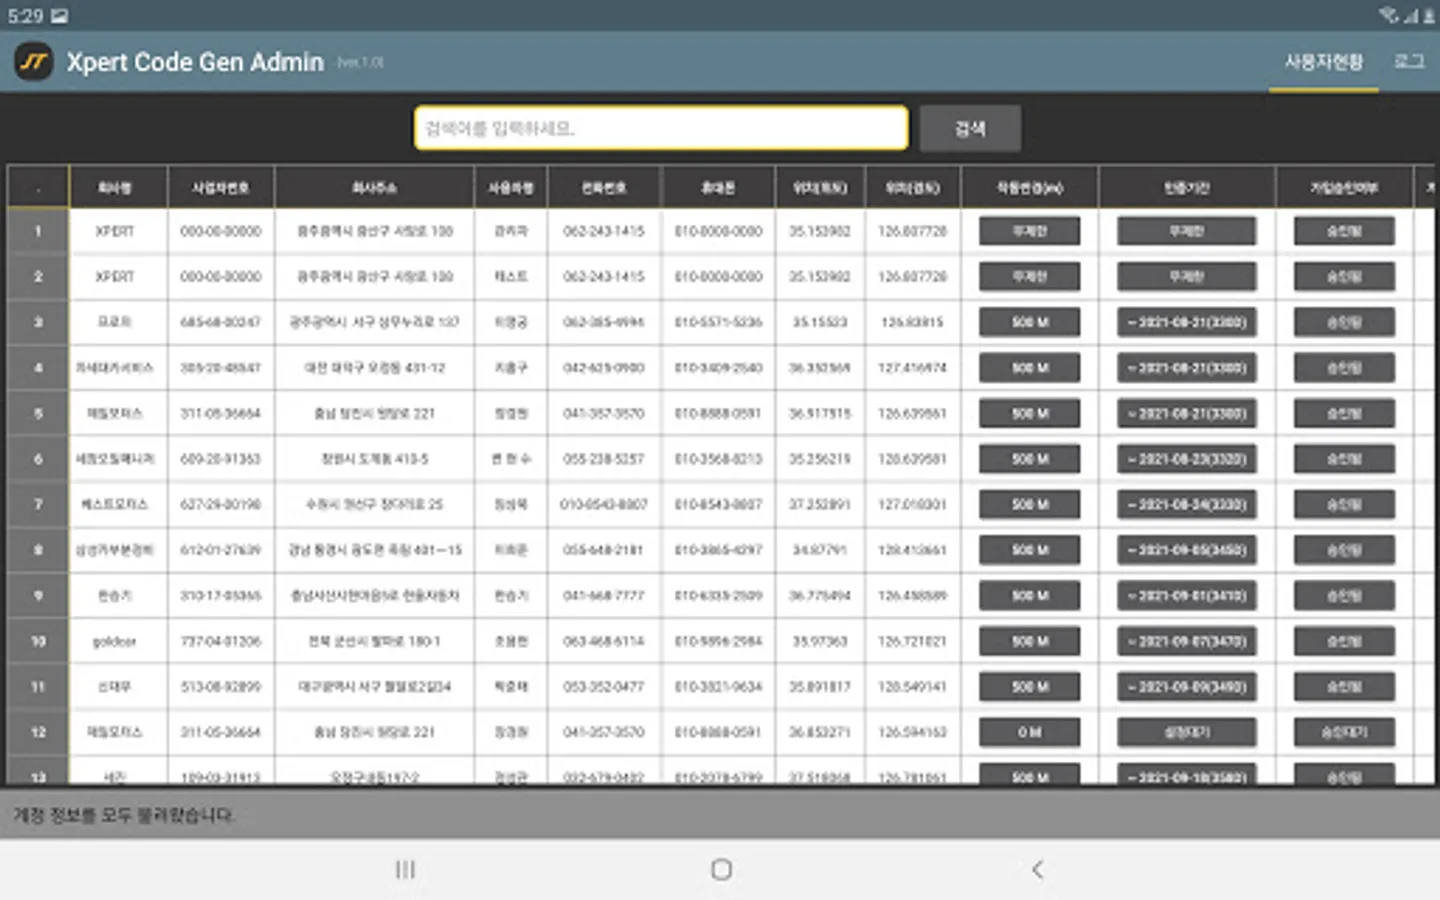This screenshot has height=900, width=1440.
Task: Select company cell 'goldcar'
Action: pyautogui.click(x=115, y=641)
